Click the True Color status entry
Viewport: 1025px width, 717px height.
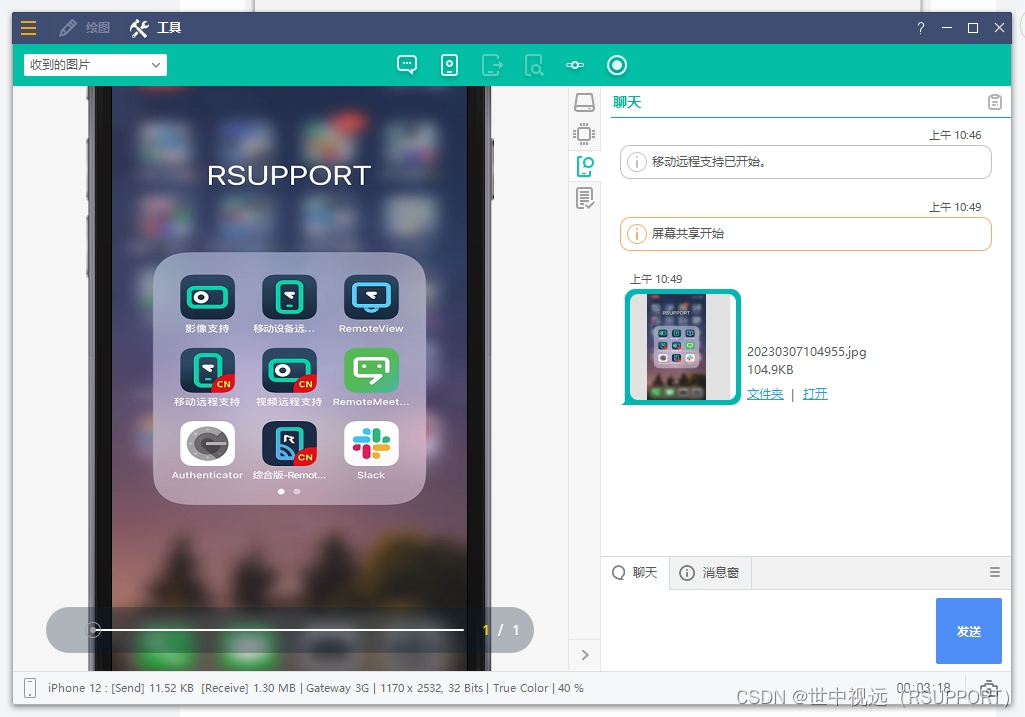click(x=520, y=688)
